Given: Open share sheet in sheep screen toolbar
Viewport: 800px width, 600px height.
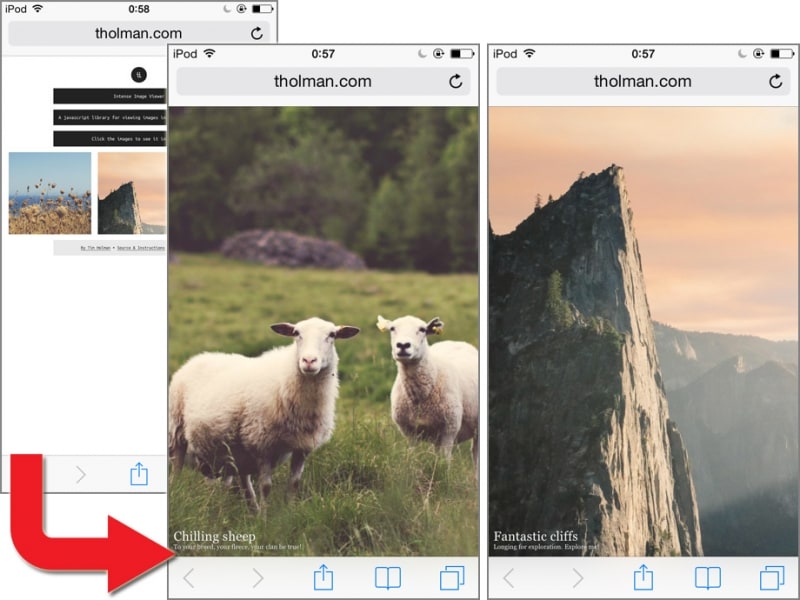Looking at the screenshot, I should (323, 577).
